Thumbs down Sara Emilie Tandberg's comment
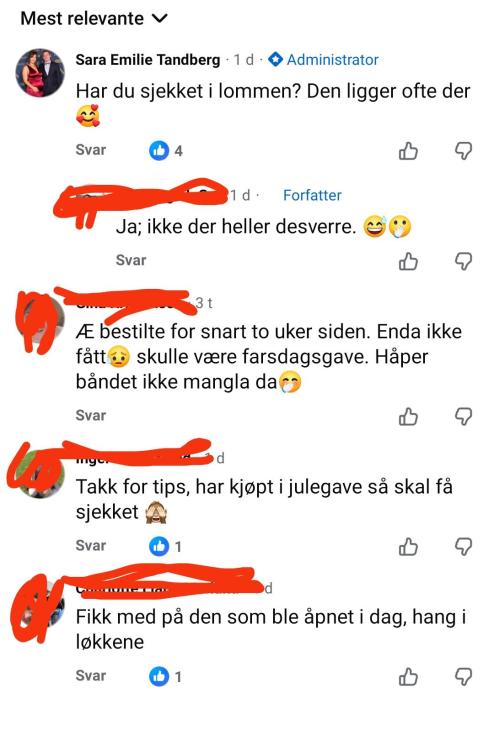 [x=463, y=151]
